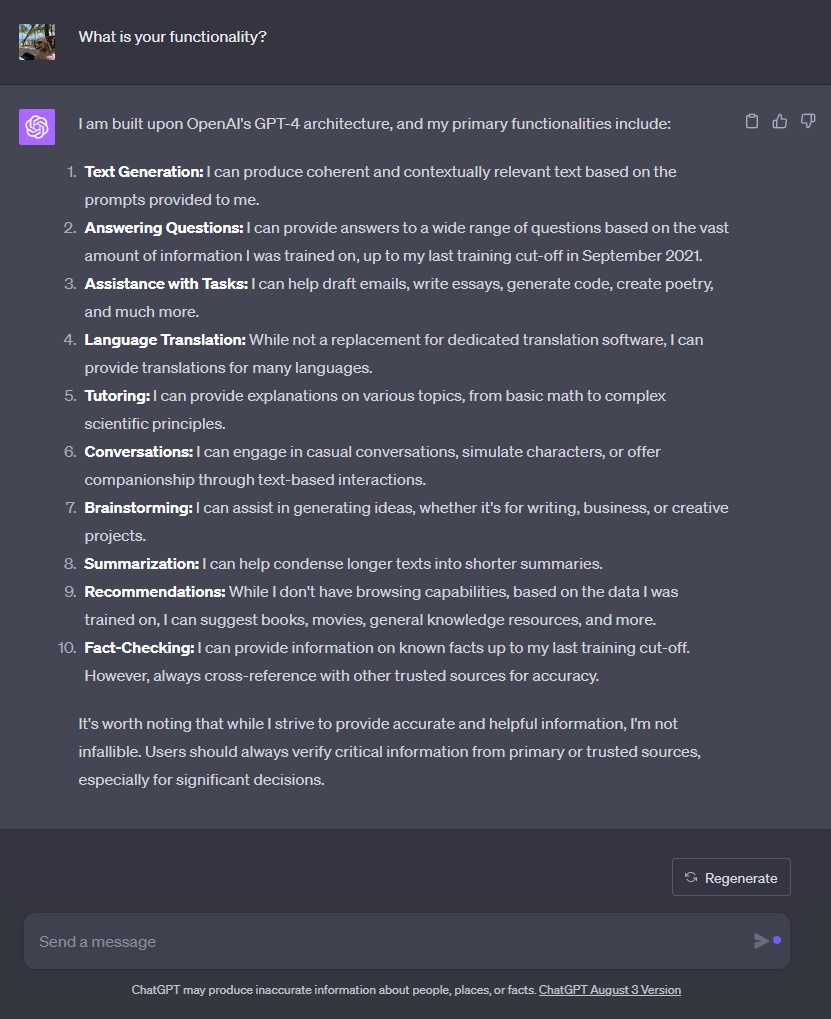Give the response a thumbs down
831x1019 pixels.
pyautogui.click(x=808, y=122)
